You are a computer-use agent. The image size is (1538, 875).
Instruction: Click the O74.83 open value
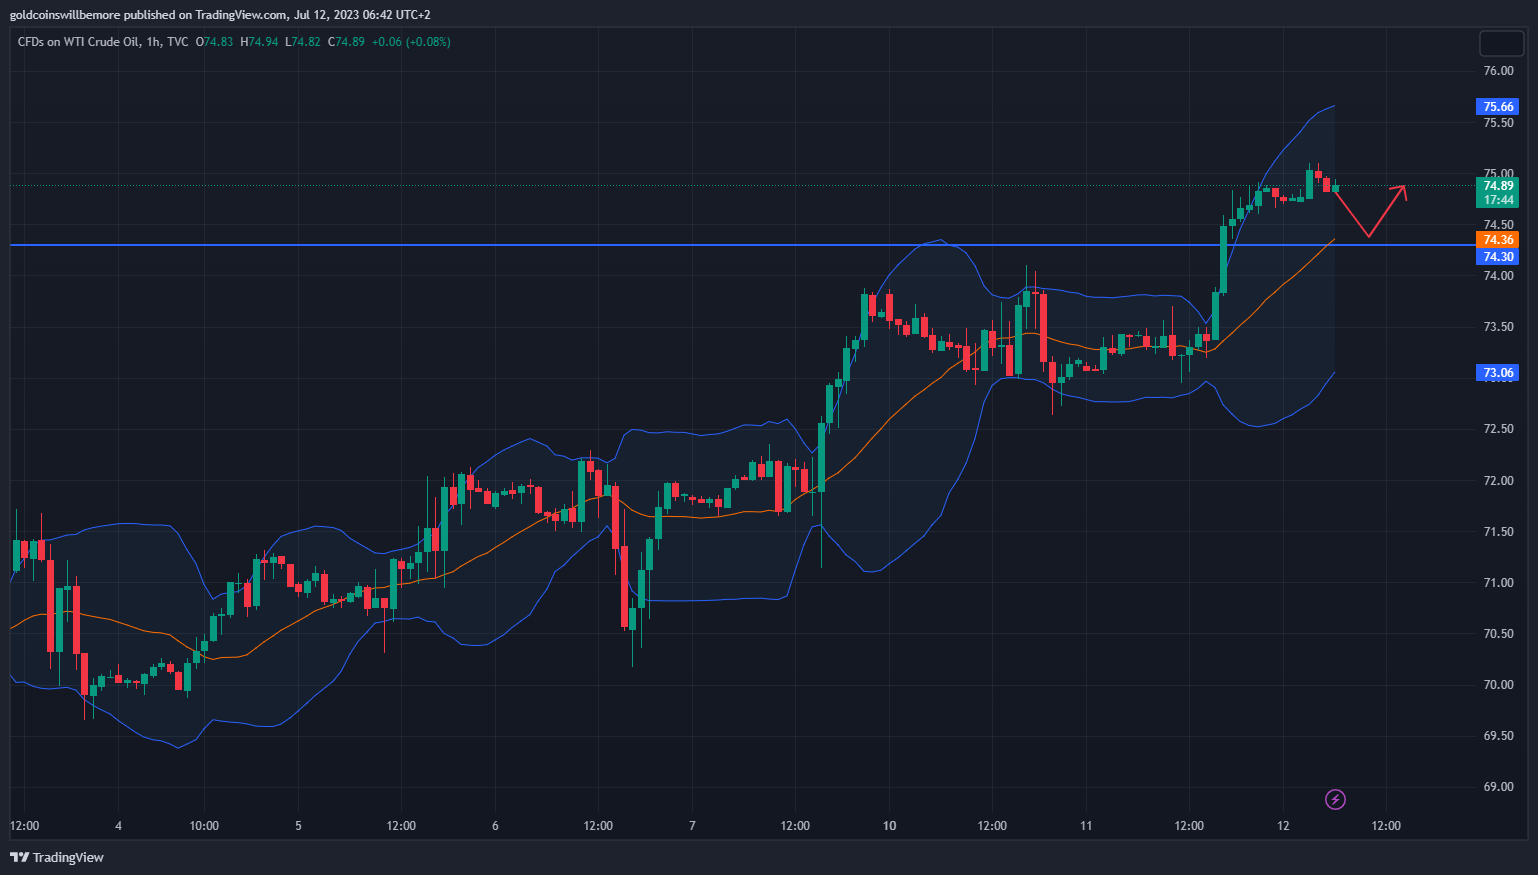tap(214, 42)
